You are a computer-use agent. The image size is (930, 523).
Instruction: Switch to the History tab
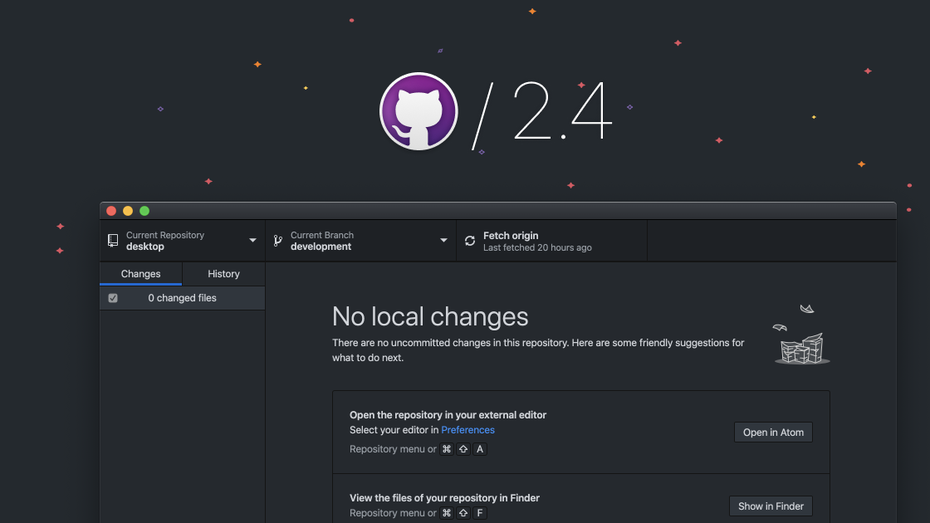pyautogui.click(x=224, y=273)
